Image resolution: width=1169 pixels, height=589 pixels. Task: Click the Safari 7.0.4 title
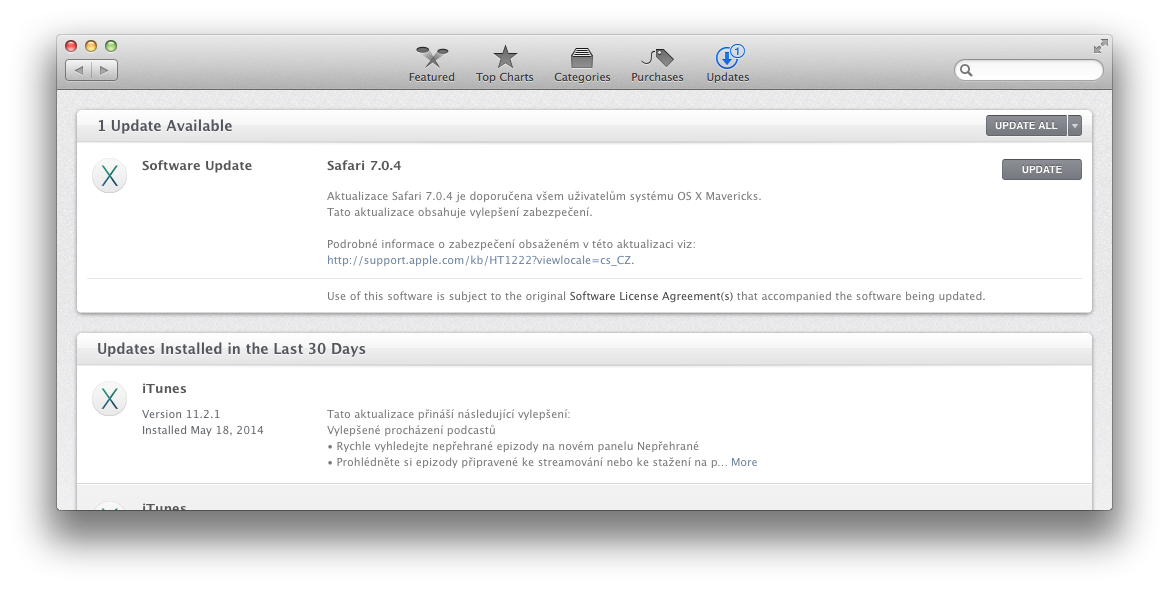364,166
